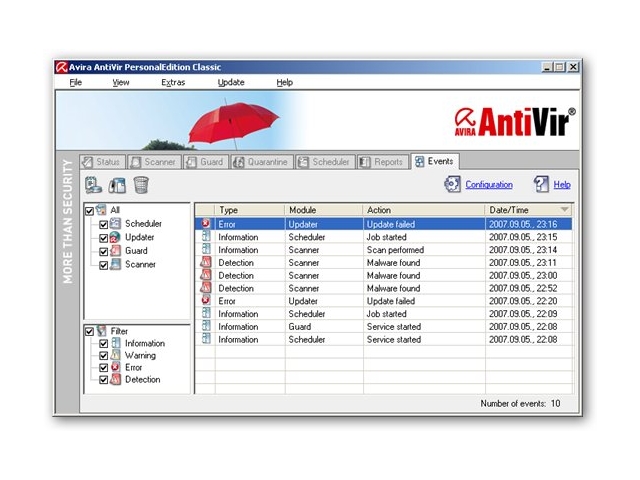Sort events by Module column header
This screenshot has width=640, height=480.
324,210
